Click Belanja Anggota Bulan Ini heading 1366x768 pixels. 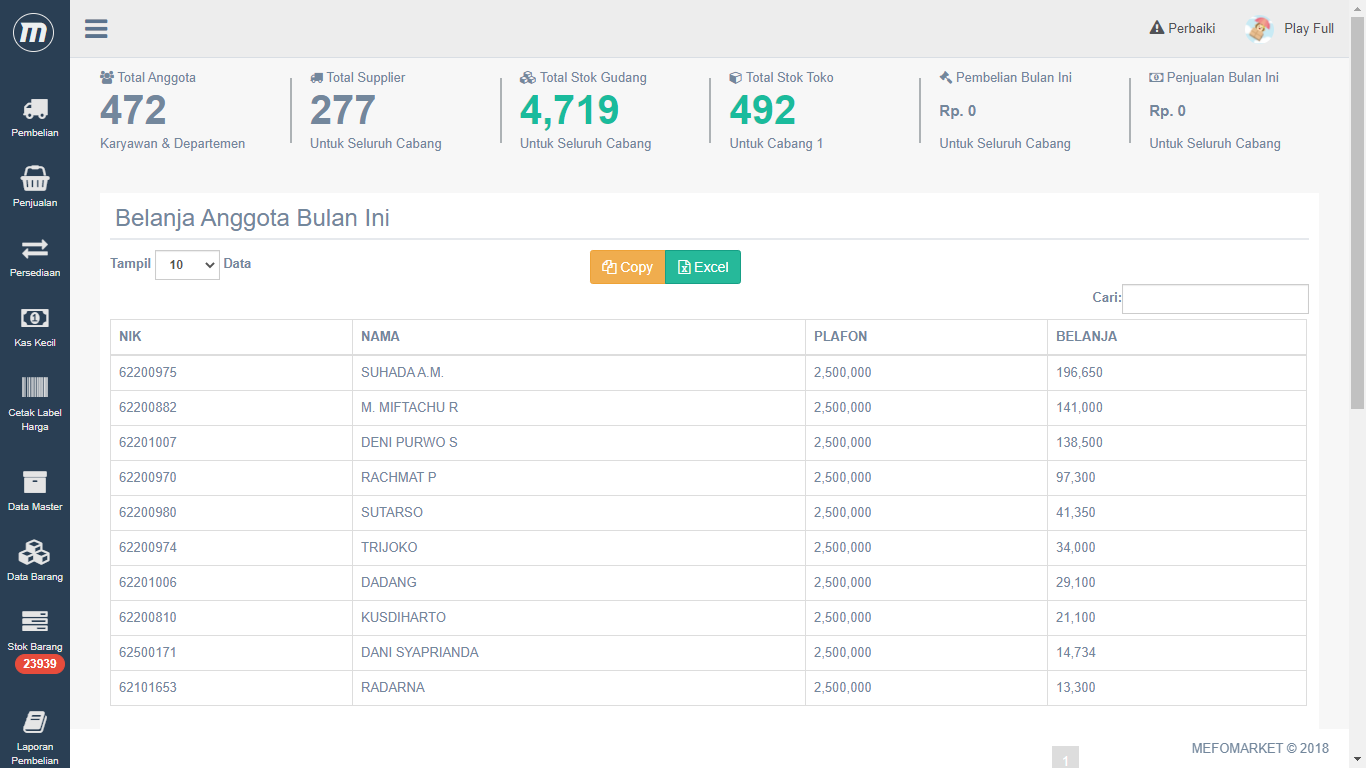click(x=252, y=218)
